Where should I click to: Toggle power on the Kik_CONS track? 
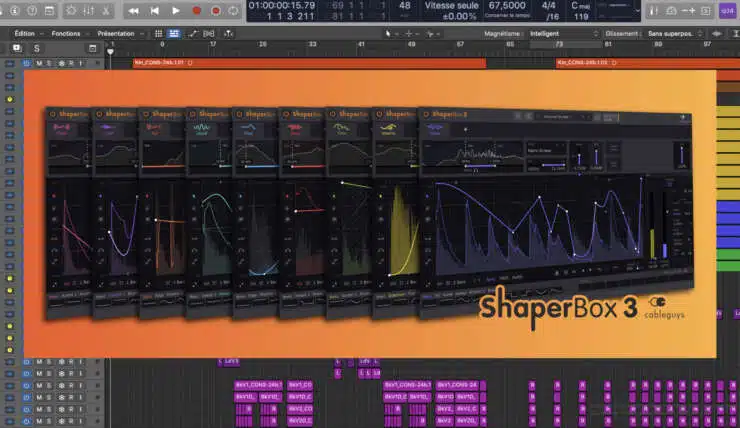pyautogui.click(x=26, y=63)
